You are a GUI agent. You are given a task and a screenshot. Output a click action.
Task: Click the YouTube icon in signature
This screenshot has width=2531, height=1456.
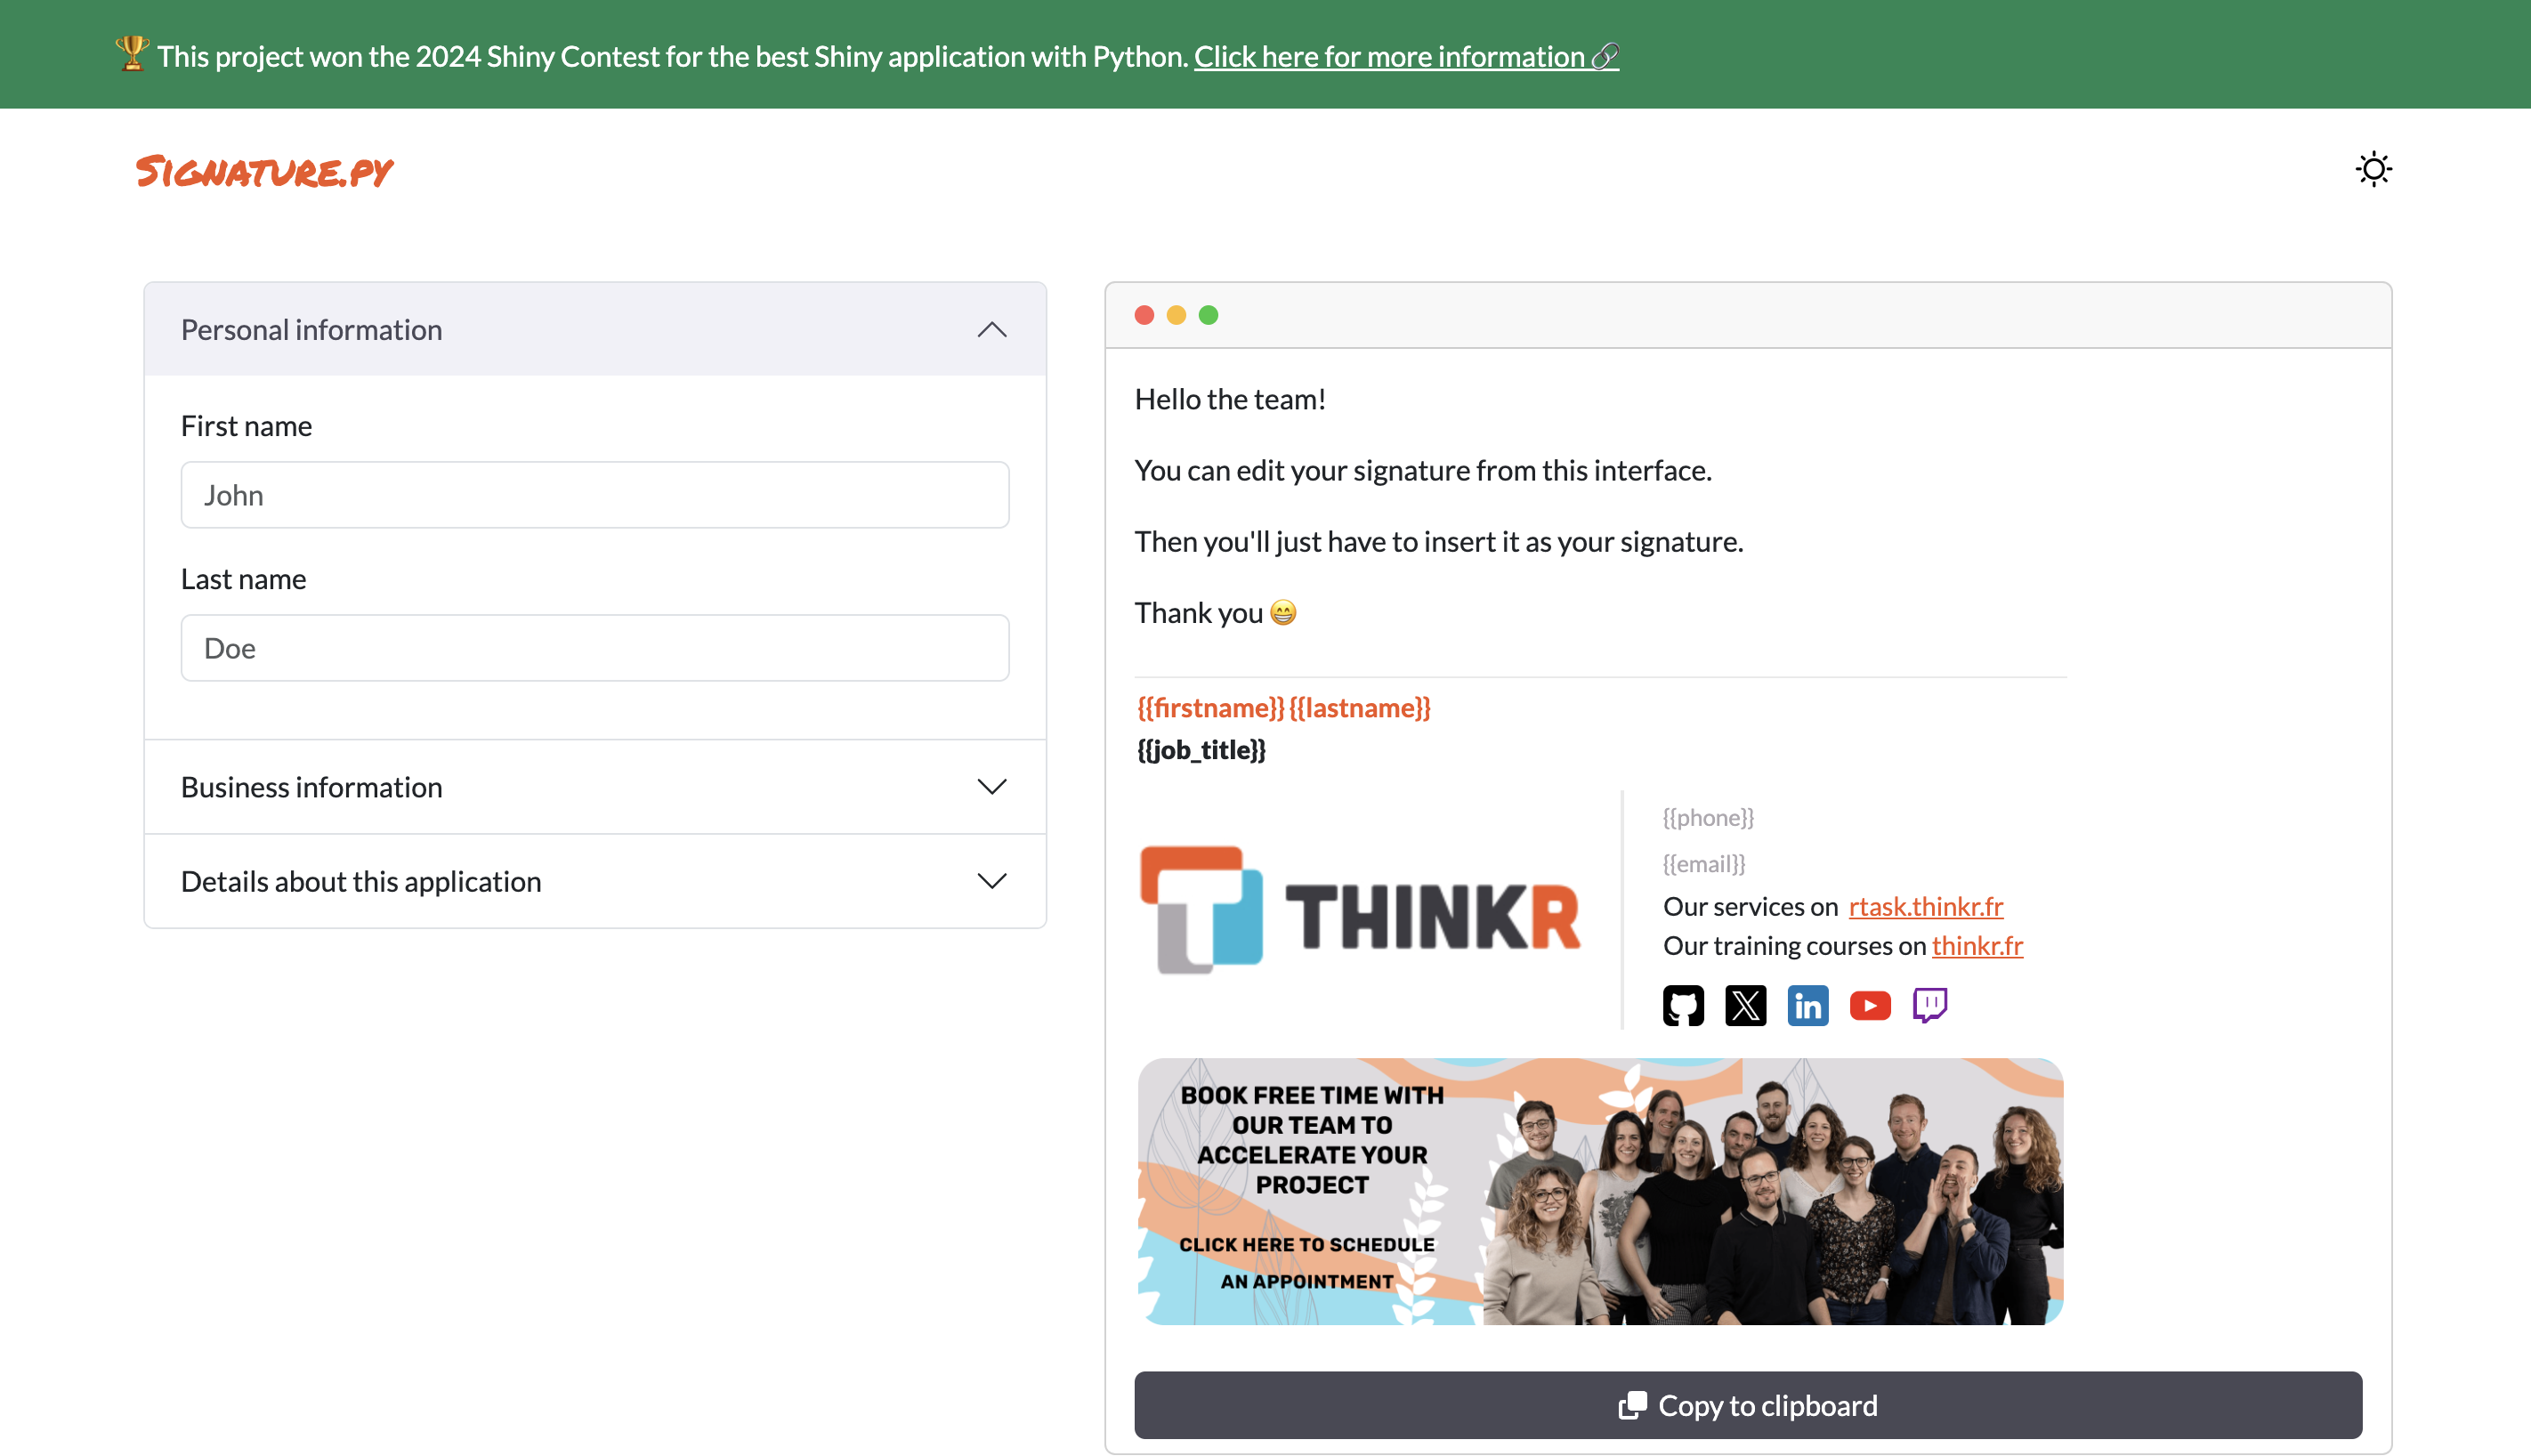pos(1869,1006)
